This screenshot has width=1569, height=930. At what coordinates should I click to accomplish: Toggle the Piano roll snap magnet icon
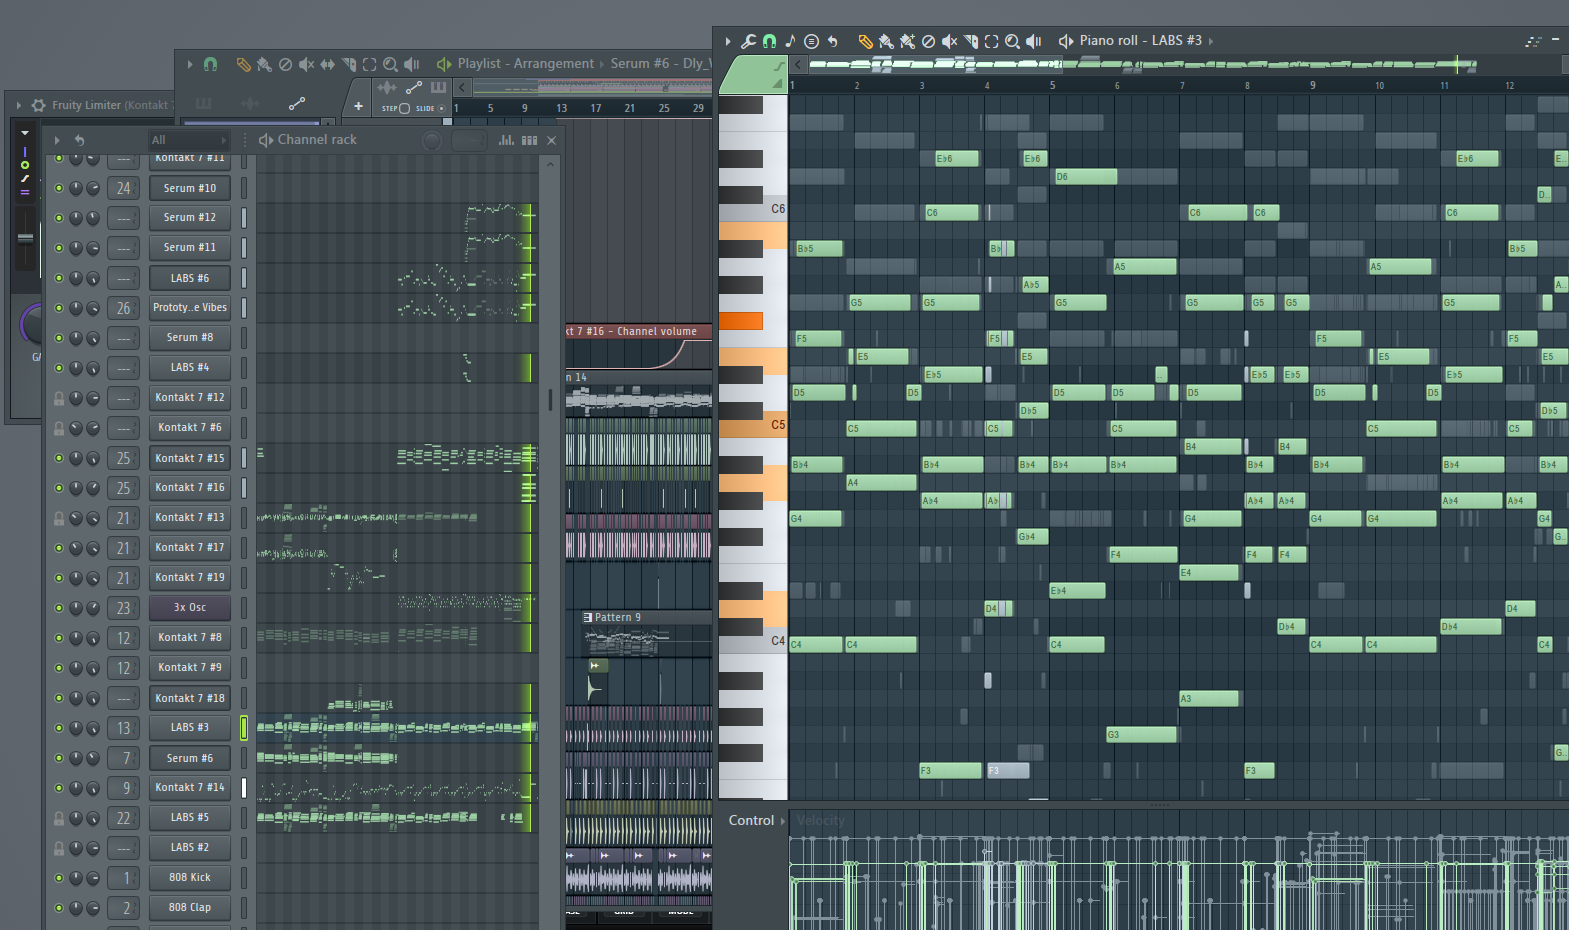tap(769, 41)
